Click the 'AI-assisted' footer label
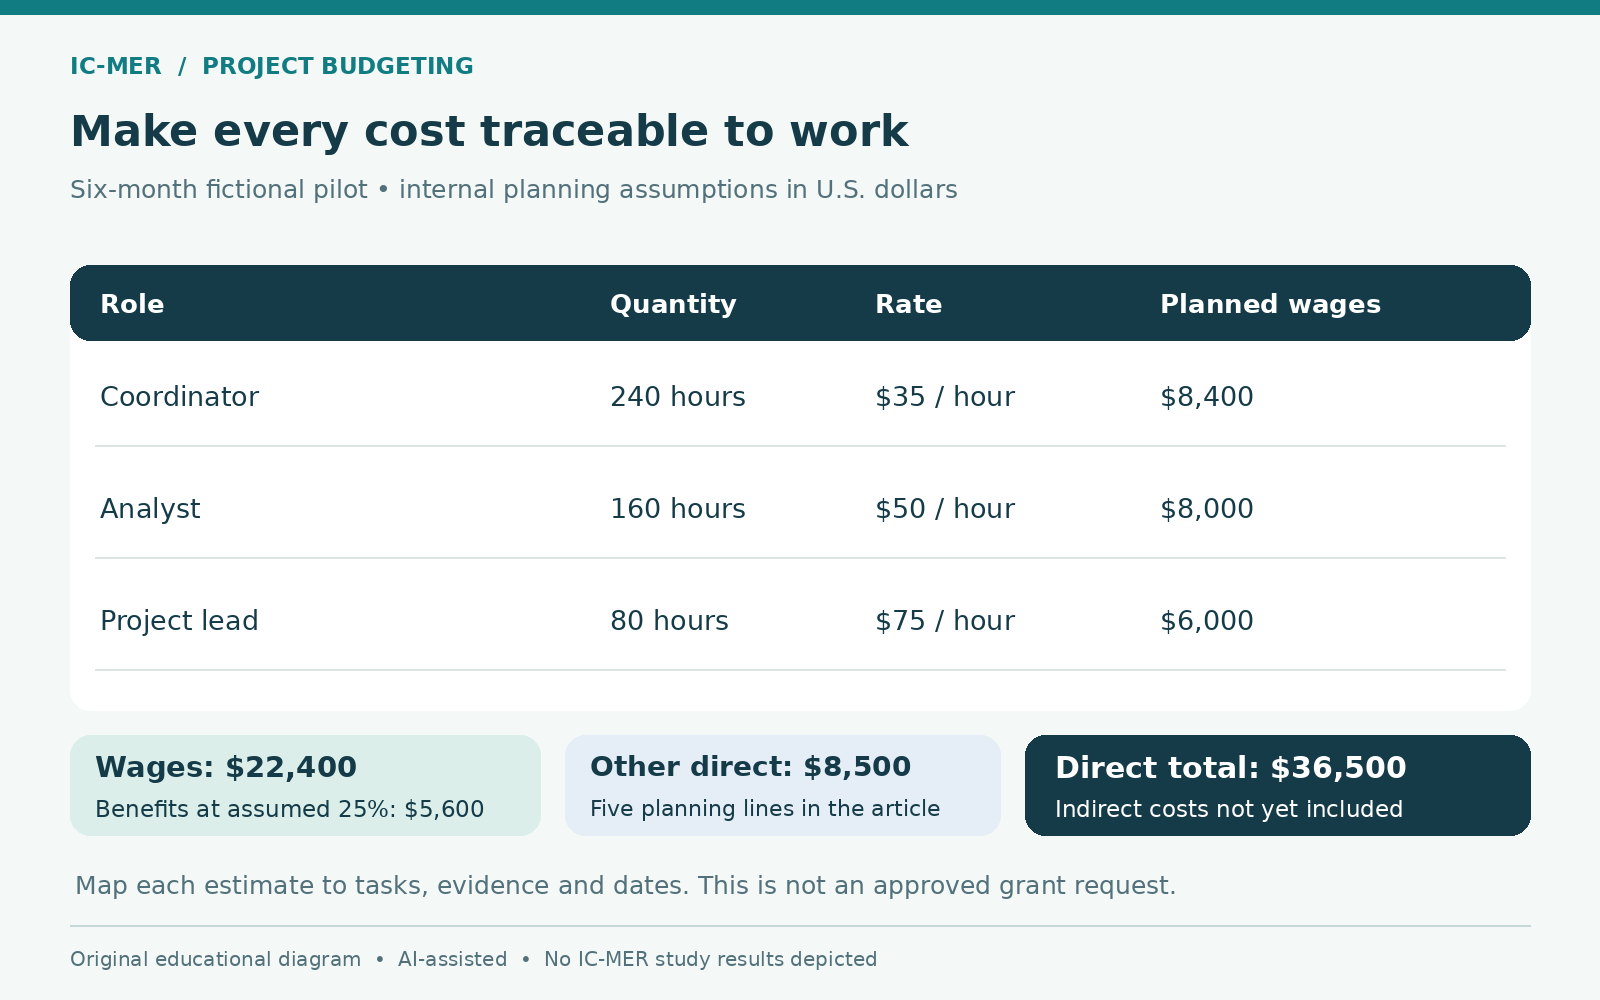 coord(452,959)
